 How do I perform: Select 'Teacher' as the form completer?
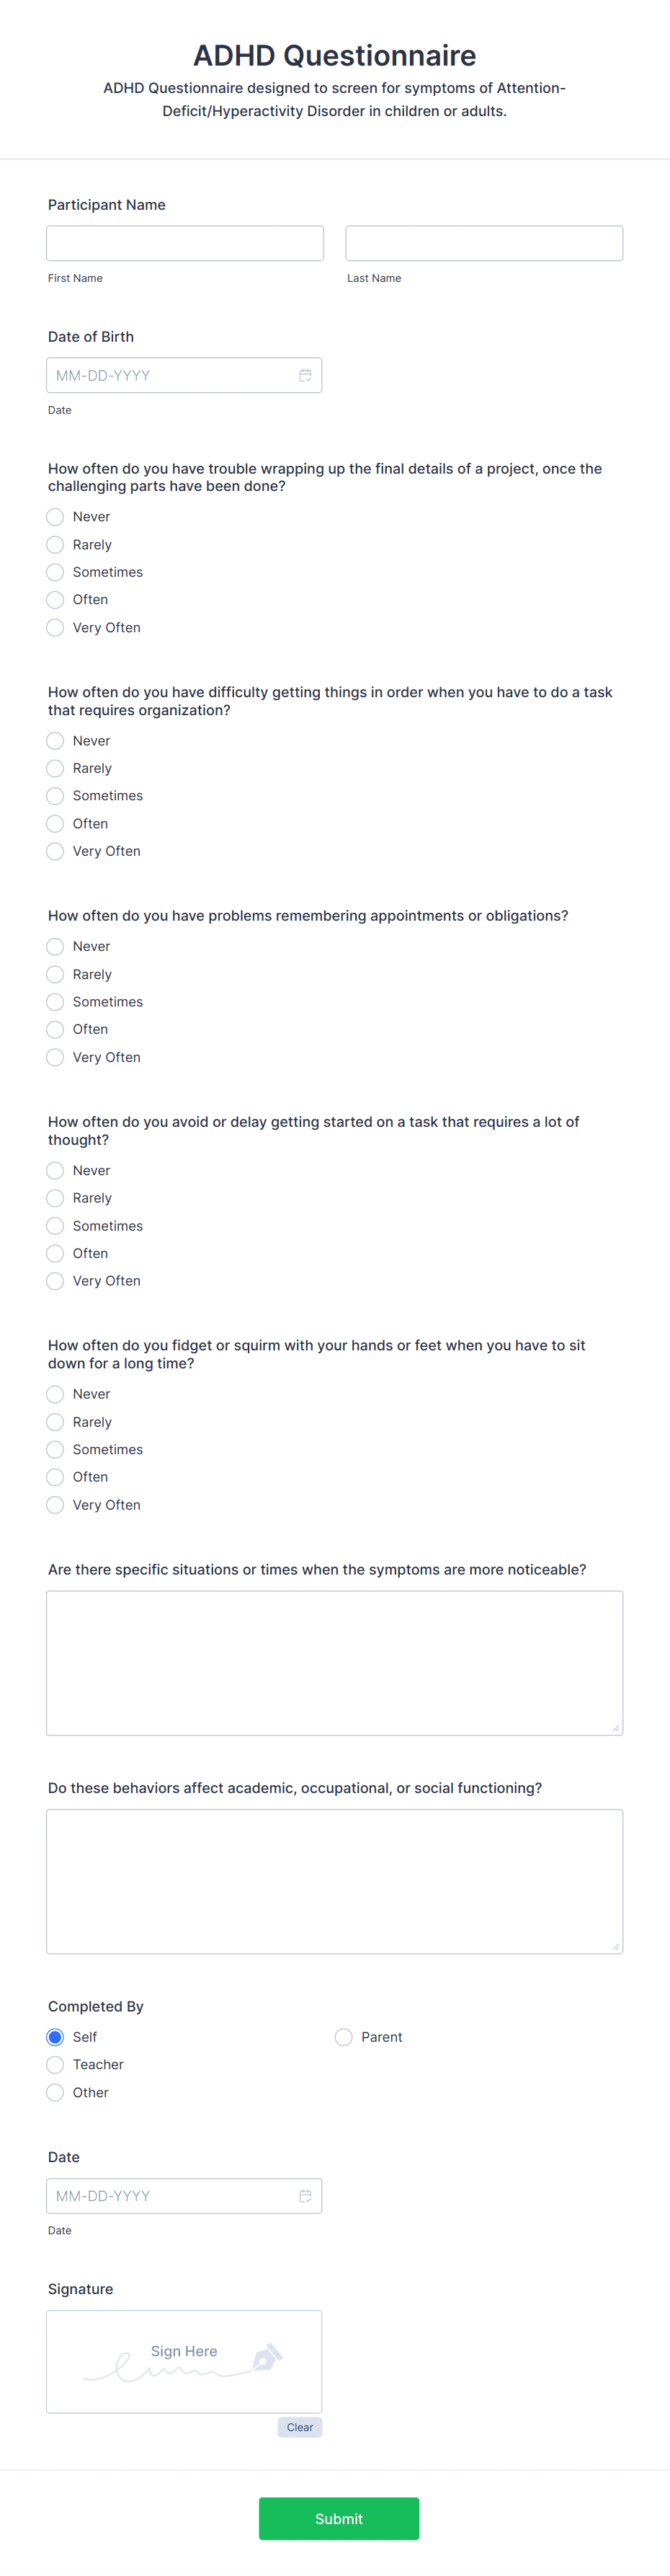point(55,2064)
